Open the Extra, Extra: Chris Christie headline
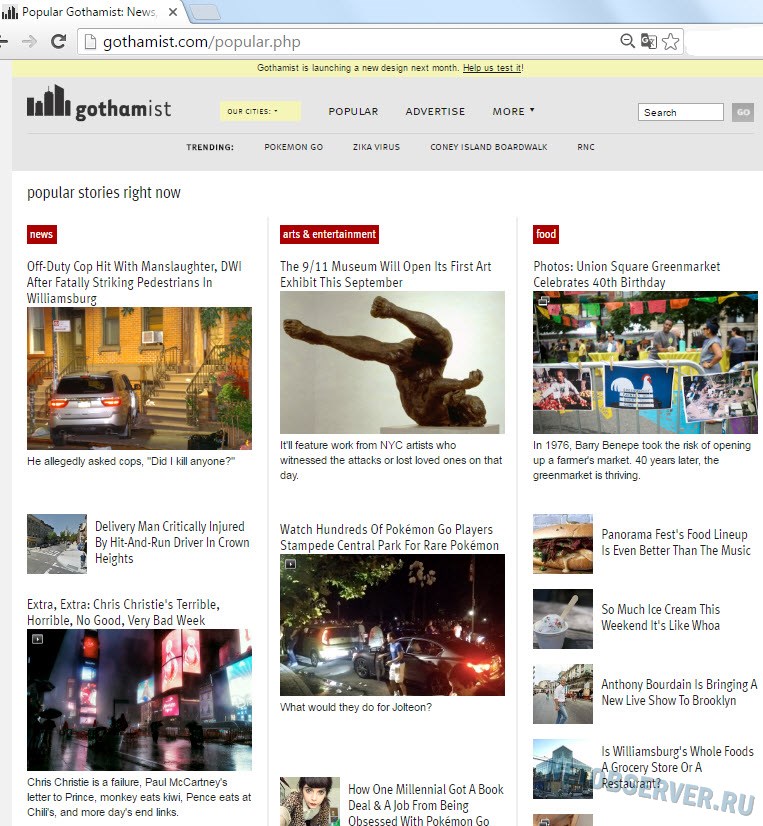763x826 pixels. tap(123, 612)
